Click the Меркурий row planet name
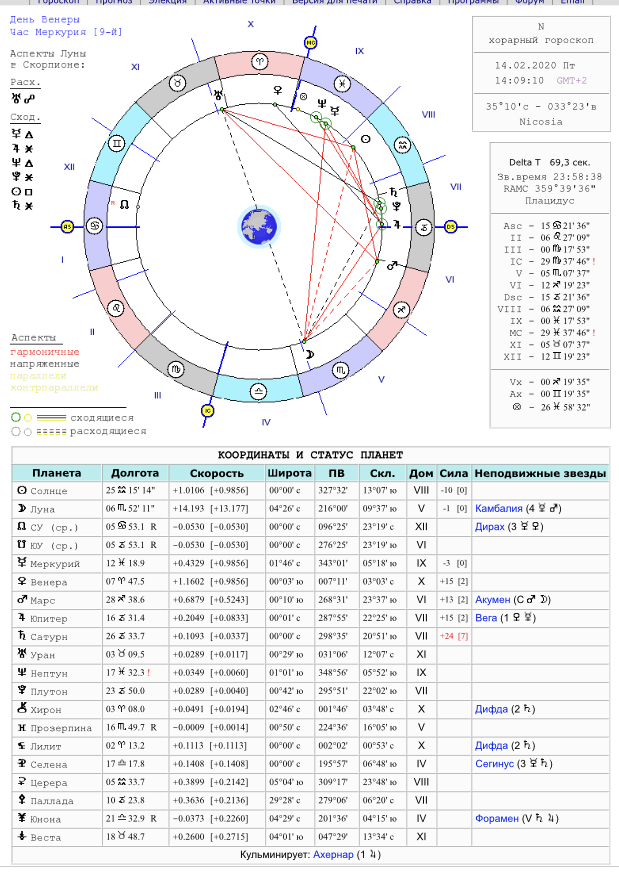This screenshot has height=874, width=619. 55,564
